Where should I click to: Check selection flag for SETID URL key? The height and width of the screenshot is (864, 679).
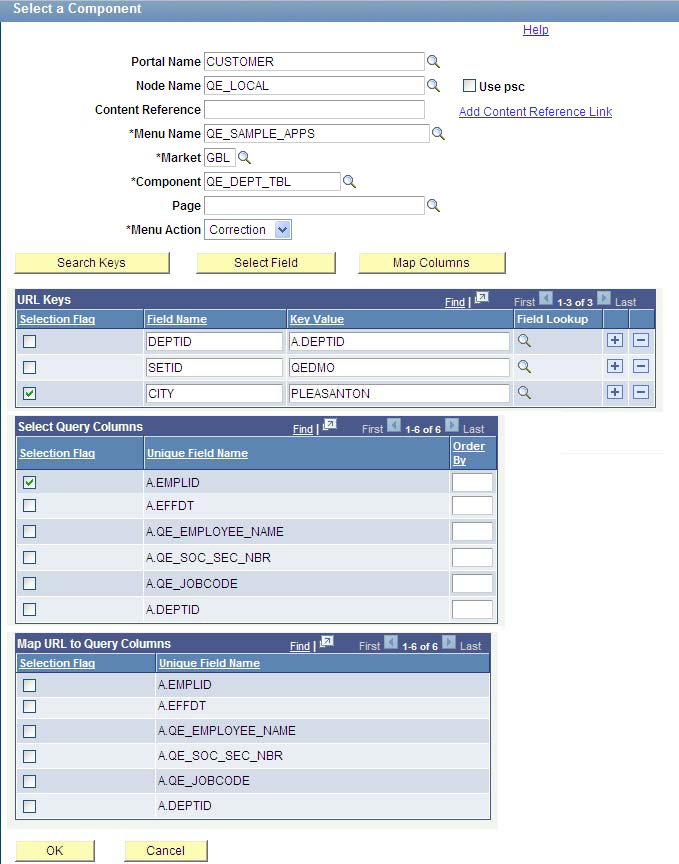pos(30,368)
